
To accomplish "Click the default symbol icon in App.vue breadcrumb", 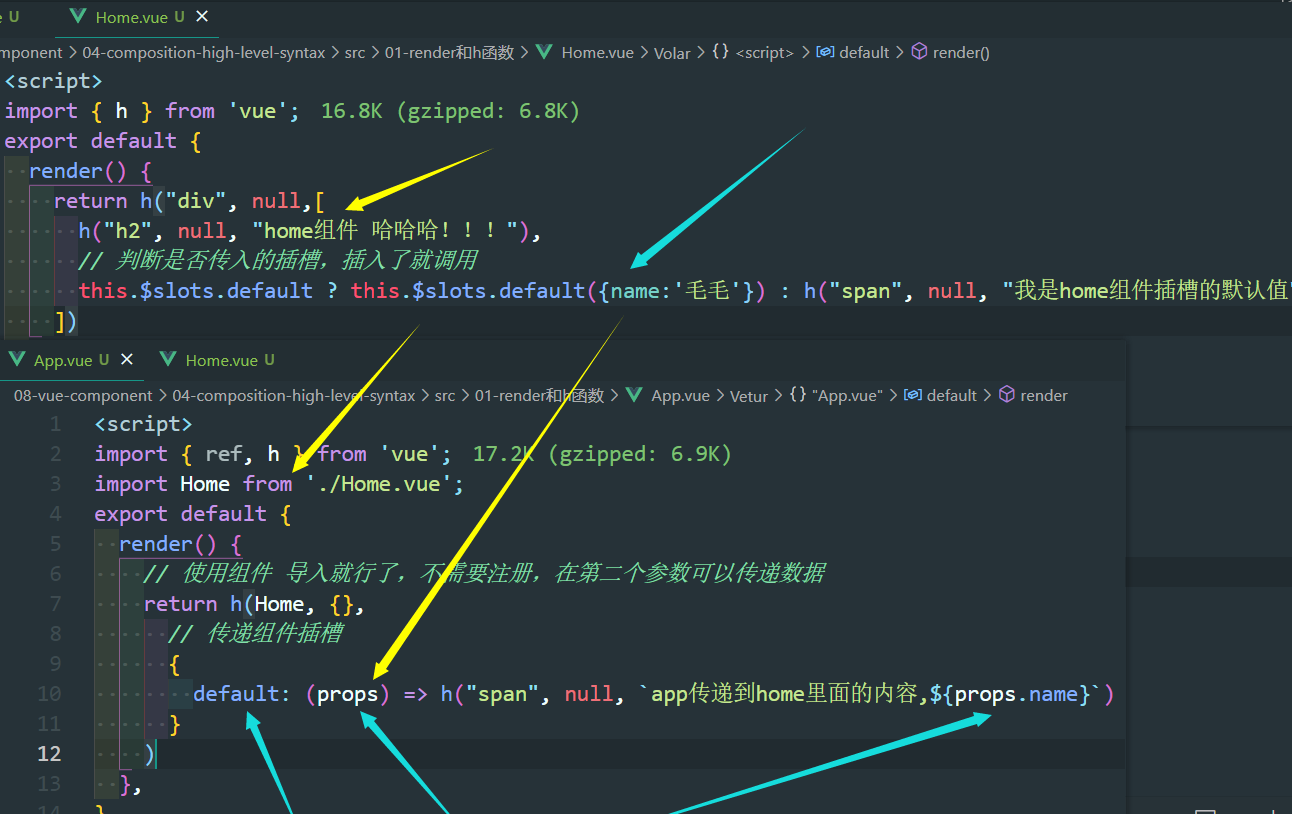I will pyautogui.click(x=913, y=394).
